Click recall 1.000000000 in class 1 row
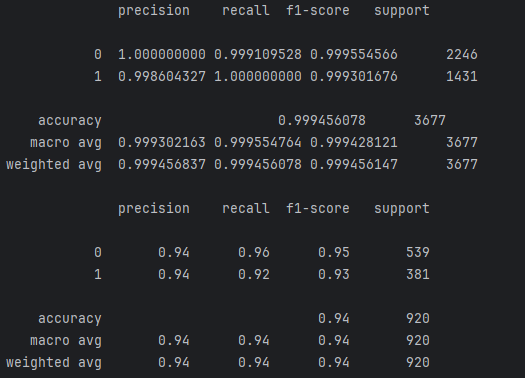 click(x=258, y=76)
